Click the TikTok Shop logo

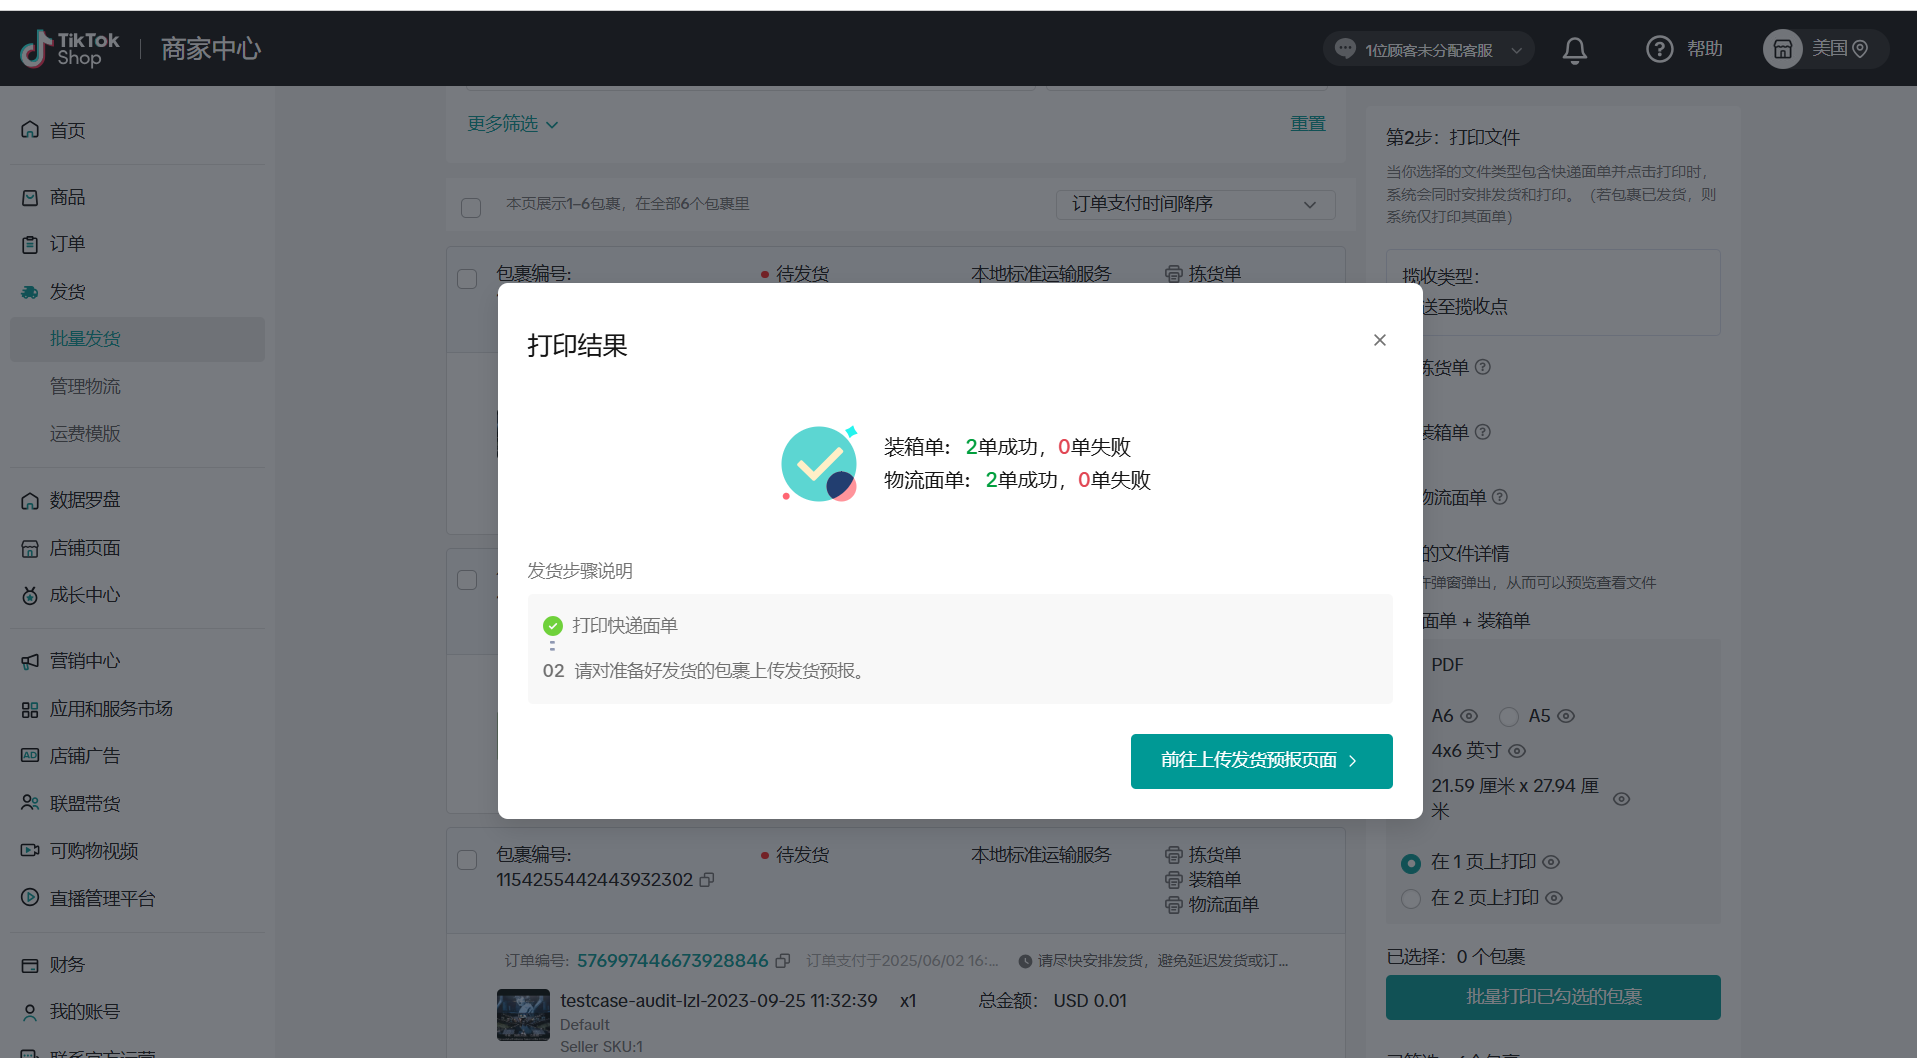[x=70, y=49]
